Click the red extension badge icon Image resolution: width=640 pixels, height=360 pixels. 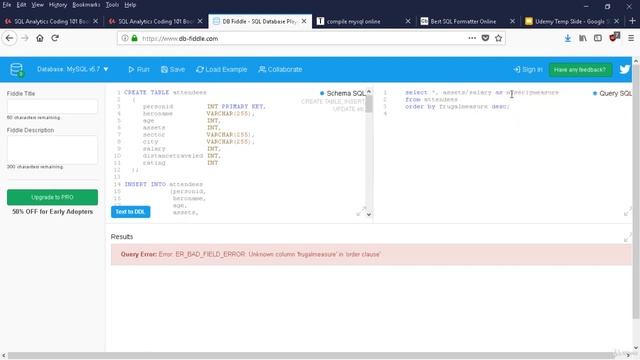coord(614,37)
